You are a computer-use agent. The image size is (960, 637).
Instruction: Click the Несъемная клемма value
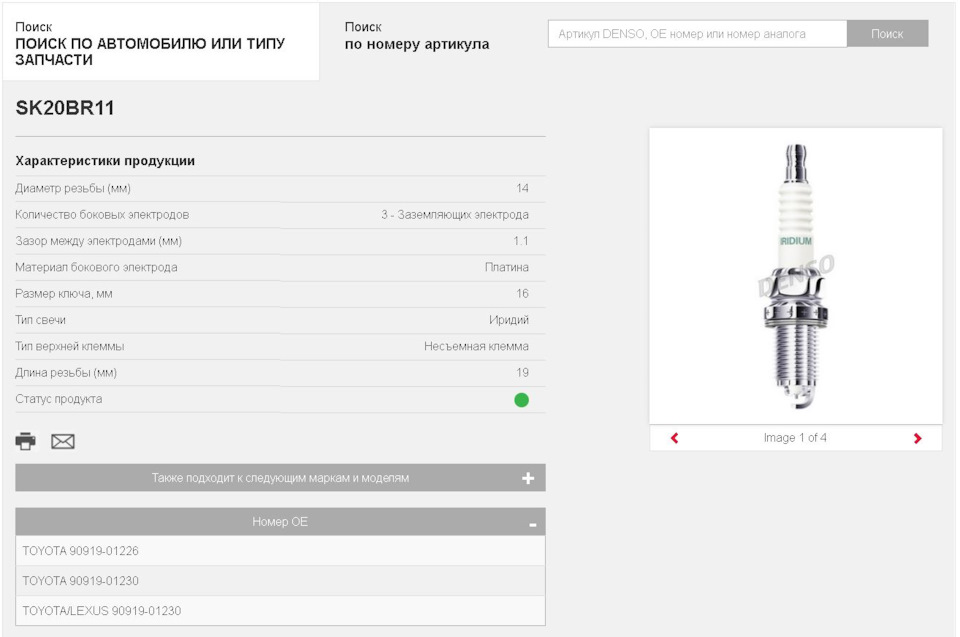click(476, 346)
